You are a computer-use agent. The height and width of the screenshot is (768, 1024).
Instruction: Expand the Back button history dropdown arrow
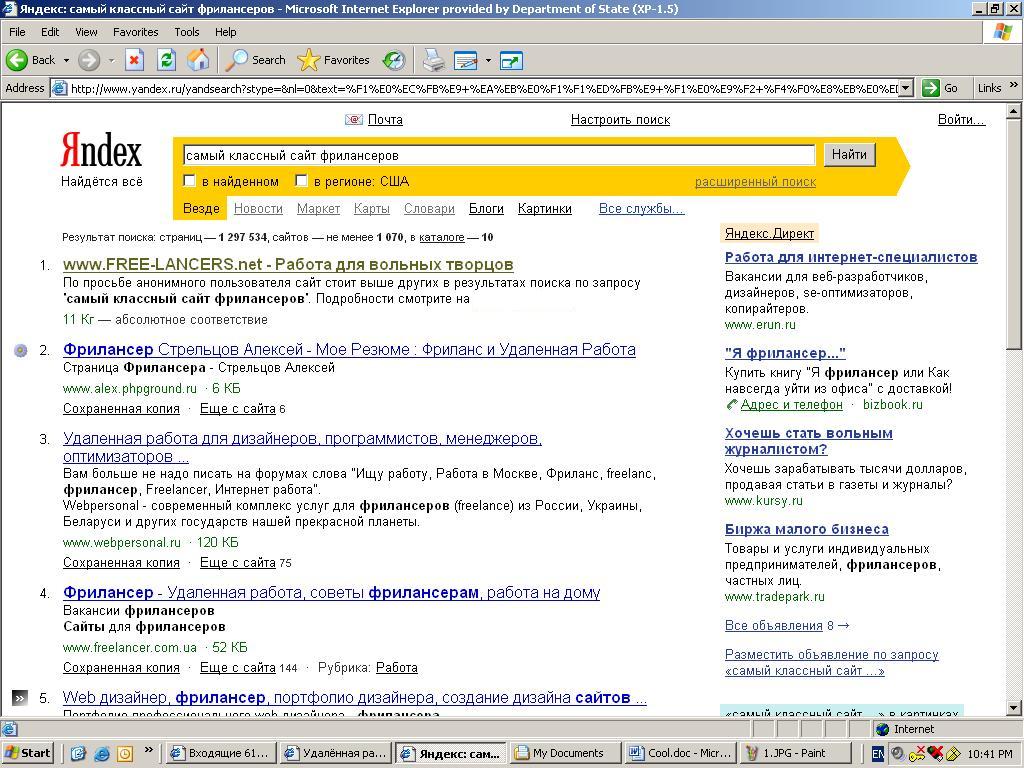coord(67,60)
